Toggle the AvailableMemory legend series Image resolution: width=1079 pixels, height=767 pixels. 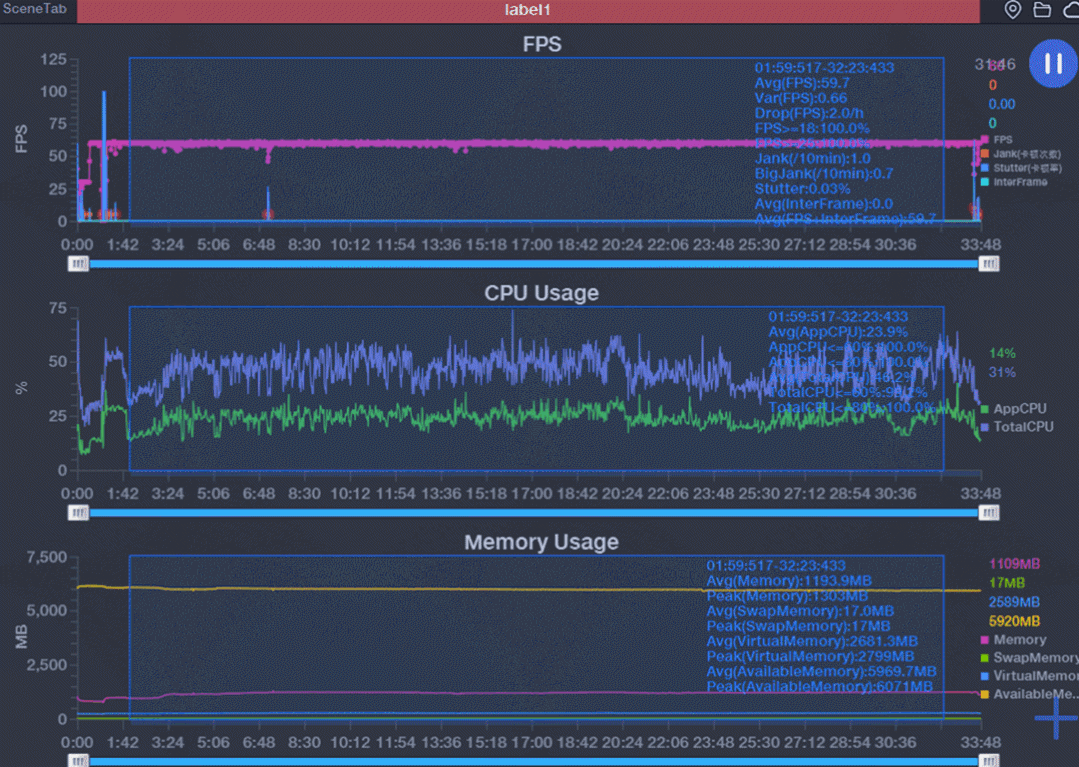pos(1029,694)
